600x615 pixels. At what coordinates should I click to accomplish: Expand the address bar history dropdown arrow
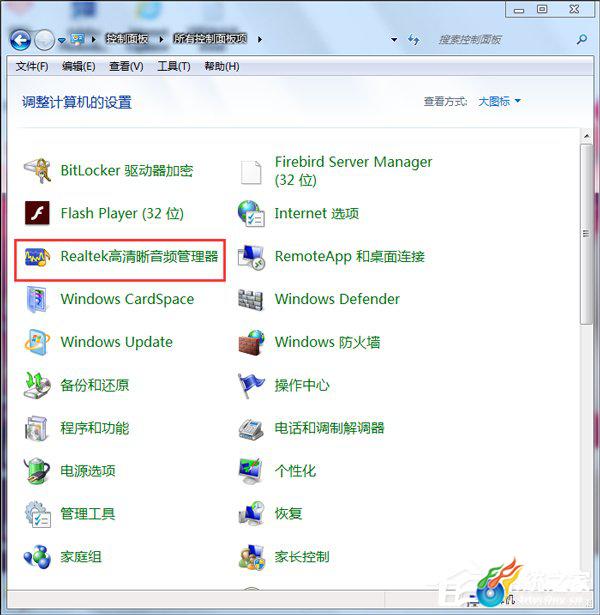(394, 39)
